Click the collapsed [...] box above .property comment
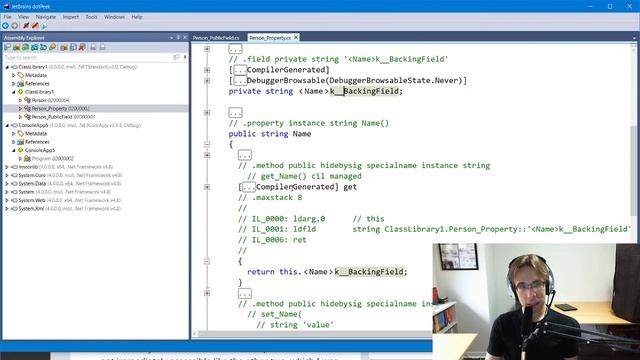 (236, 112)
